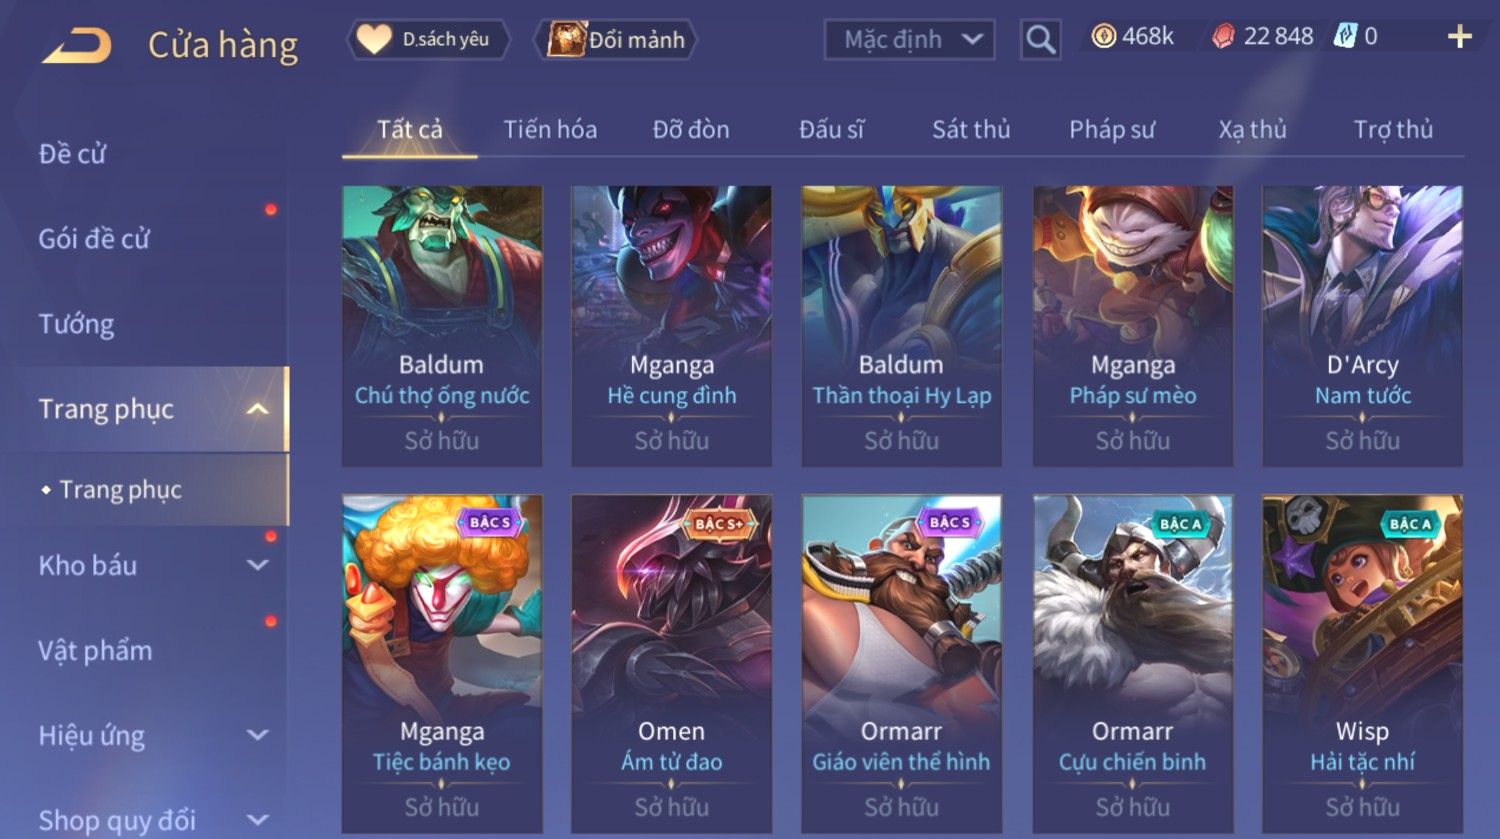Open the Mặc định sort dropdown
The width and height of the screenshot is (1500, 839).
[x=909, y=40]
